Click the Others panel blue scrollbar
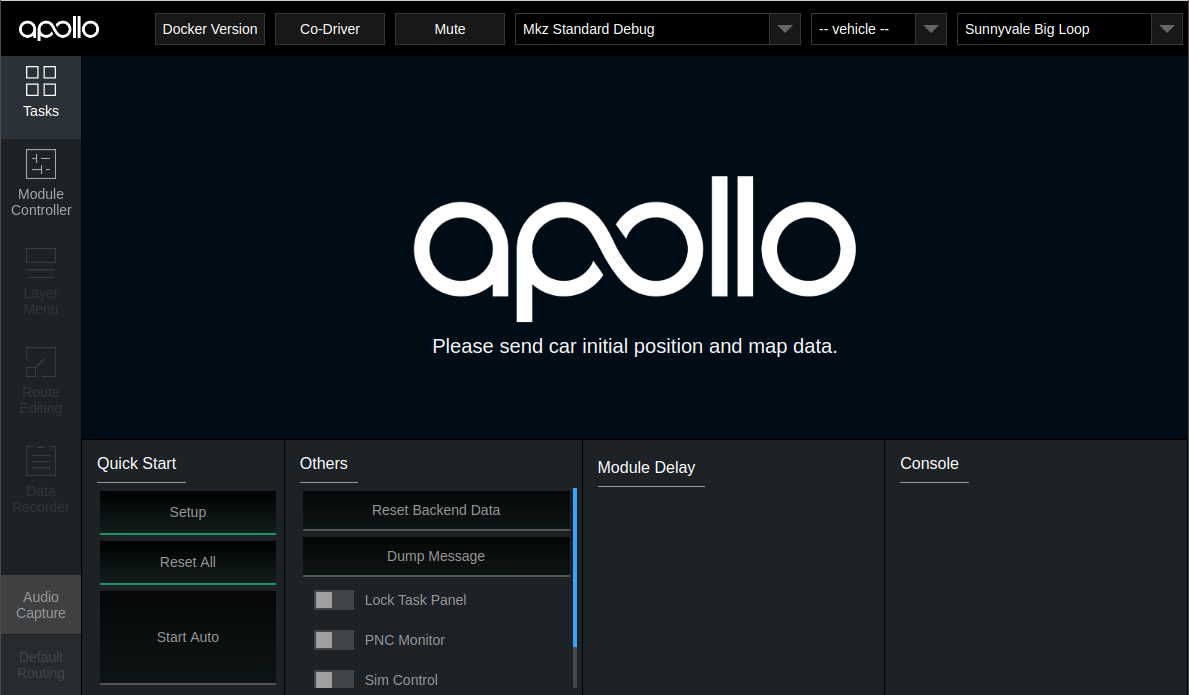The height and width of the screenshot is (695, 1189). [575, 568]
